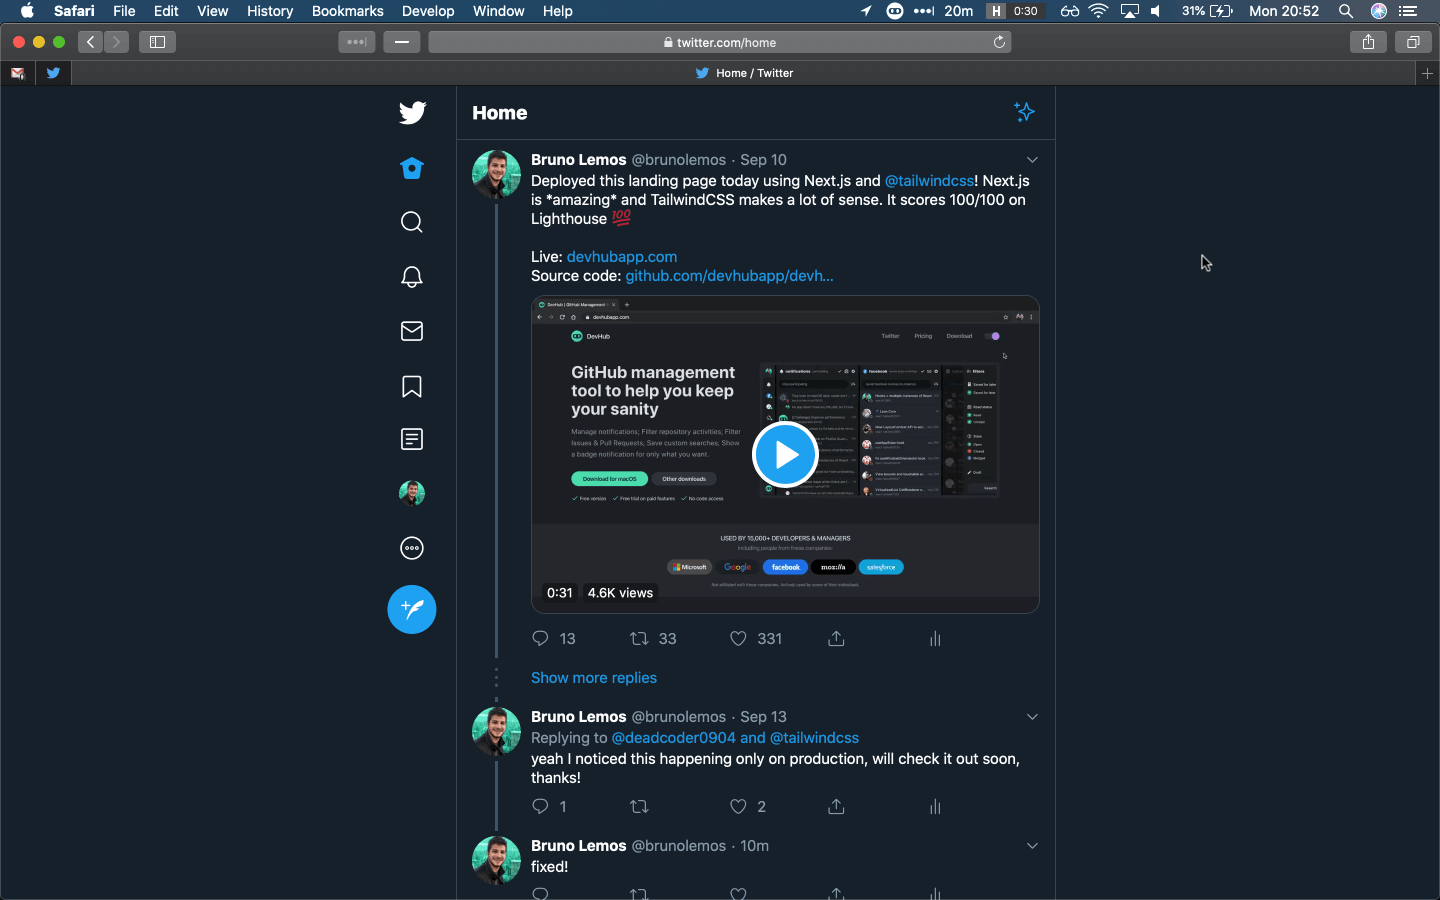The height and width of the screenshot is (900, 1440).
Task: Open More options circle icon in sidebar
Action: (412, 548)
